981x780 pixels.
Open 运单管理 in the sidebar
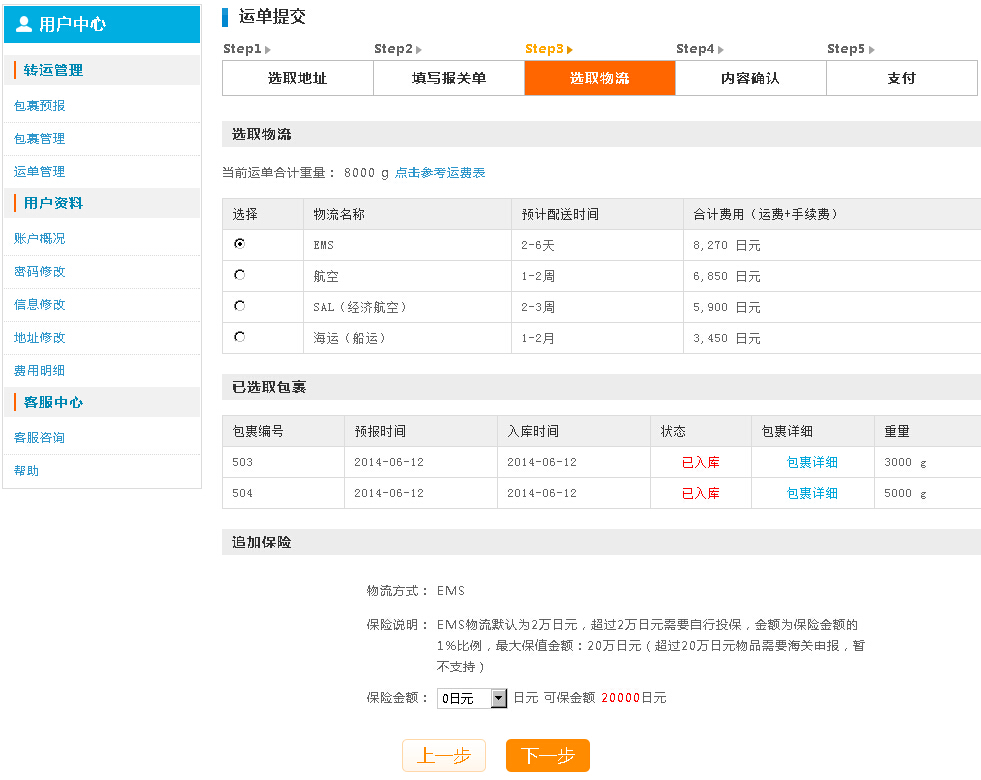(x=40, y=172)
